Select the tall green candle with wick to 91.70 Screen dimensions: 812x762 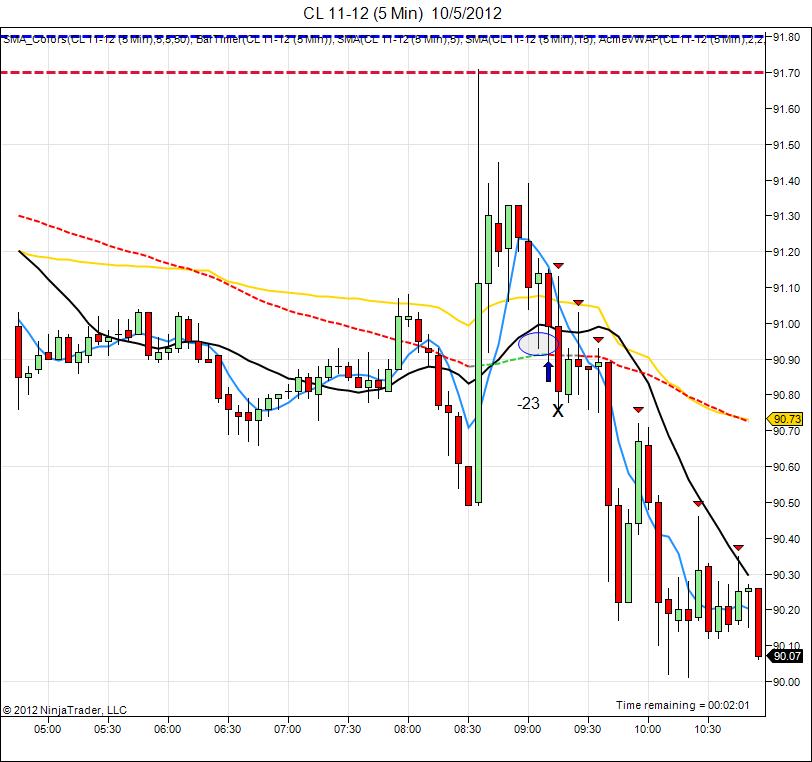tap(478, 393)
